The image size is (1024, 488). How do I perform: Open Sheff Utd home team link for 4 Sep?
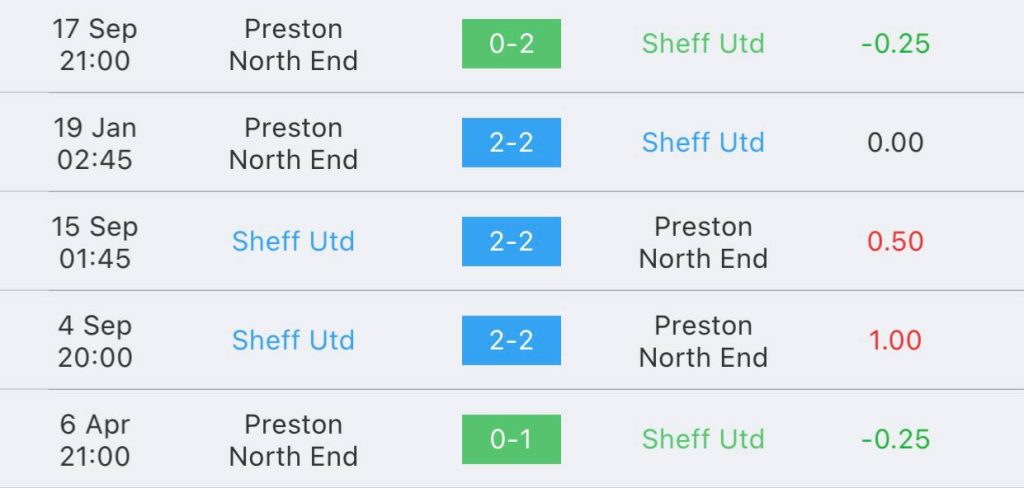point(293,341)
